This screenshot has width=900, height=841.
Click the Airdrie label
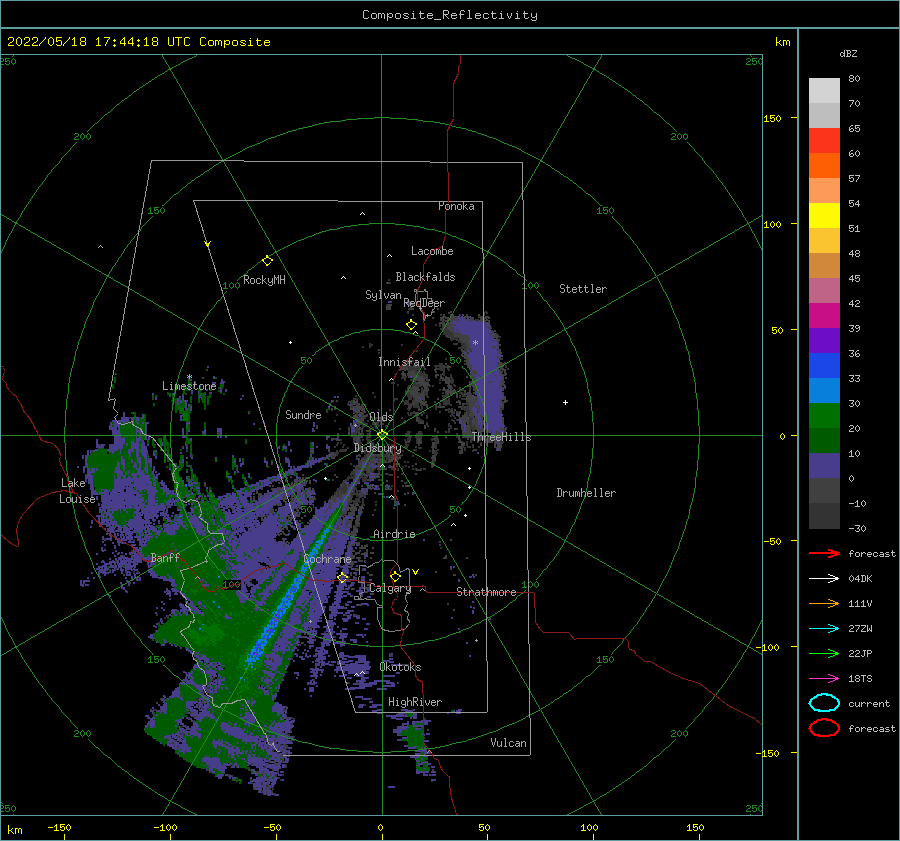[x=394, y=534]
